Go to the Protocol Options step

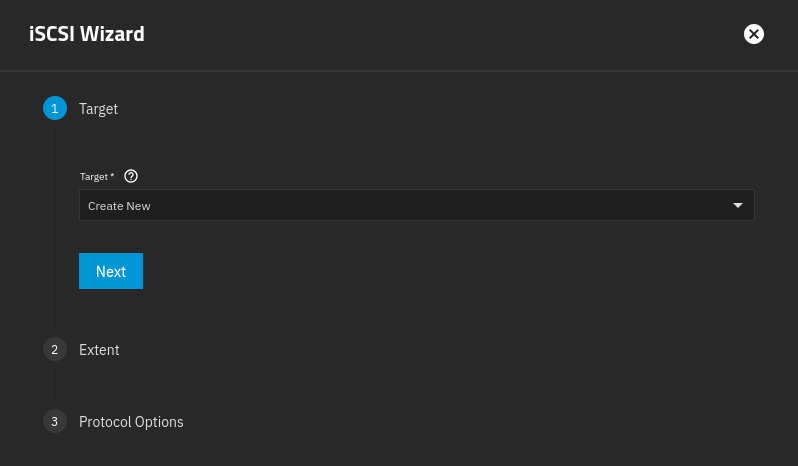coord(131,422)
